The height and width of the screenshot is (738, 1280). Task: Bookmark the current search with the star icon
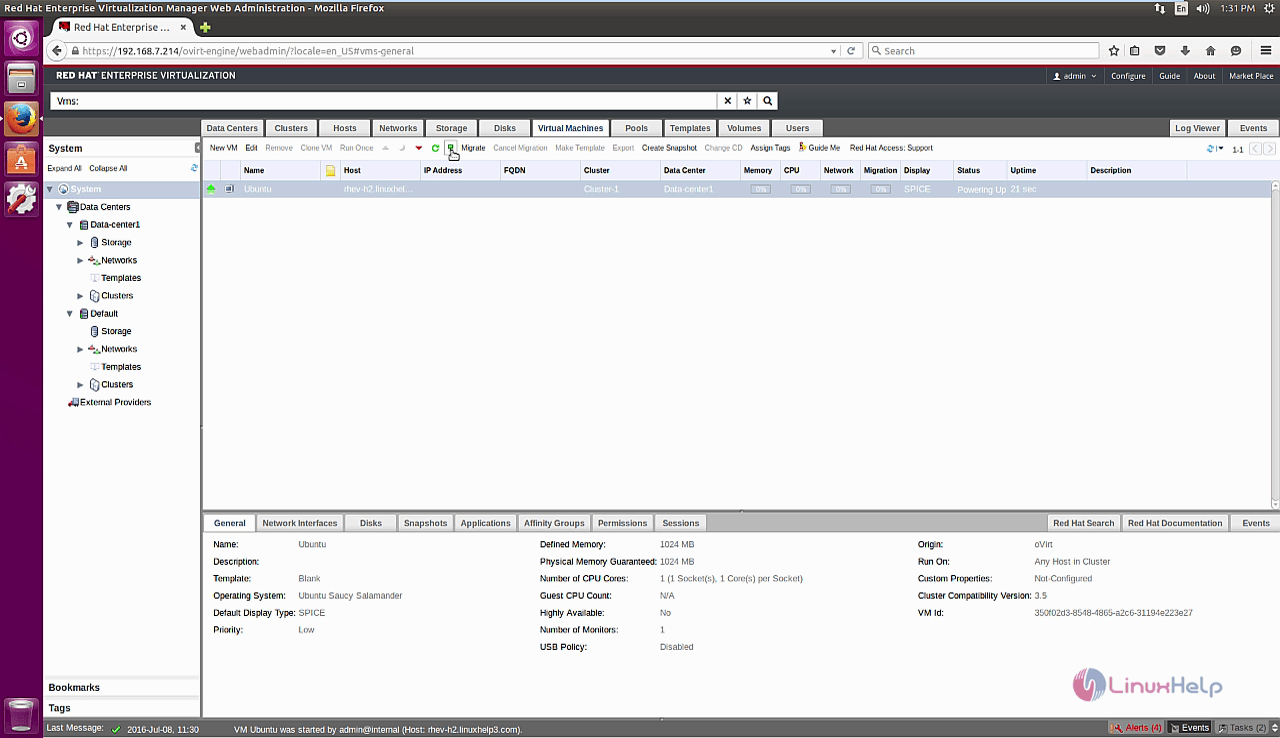point(747,101)
